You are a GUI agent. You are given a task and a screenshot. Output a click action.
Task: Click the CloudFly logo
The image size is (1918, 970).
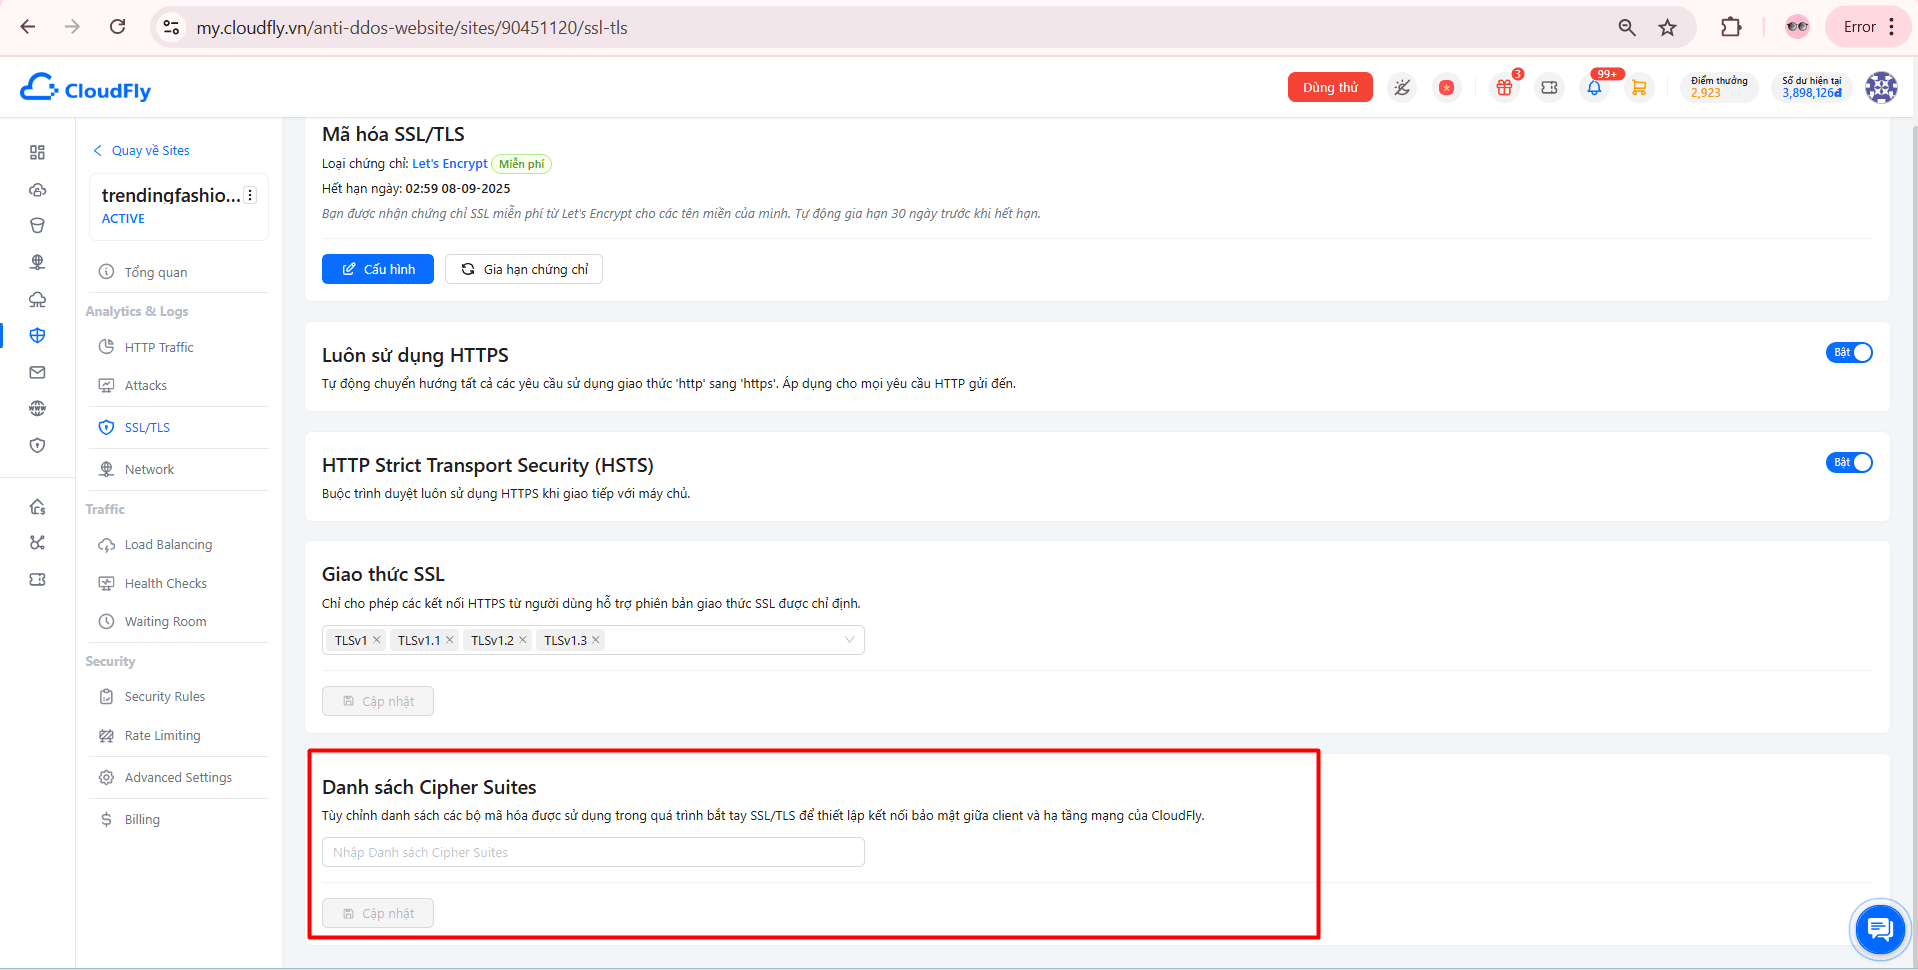86,89
